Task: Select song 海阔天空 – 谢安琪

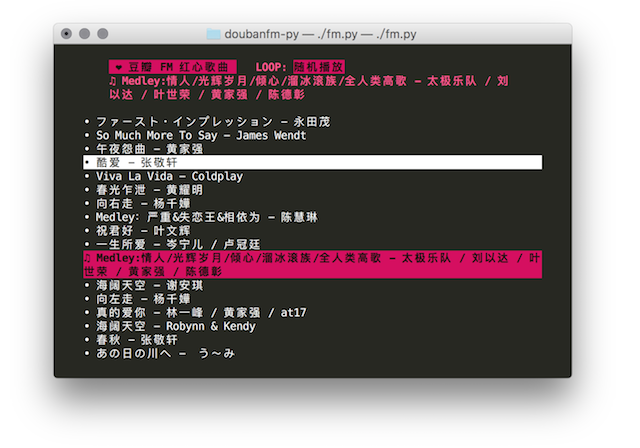Action: click(144, 285)
